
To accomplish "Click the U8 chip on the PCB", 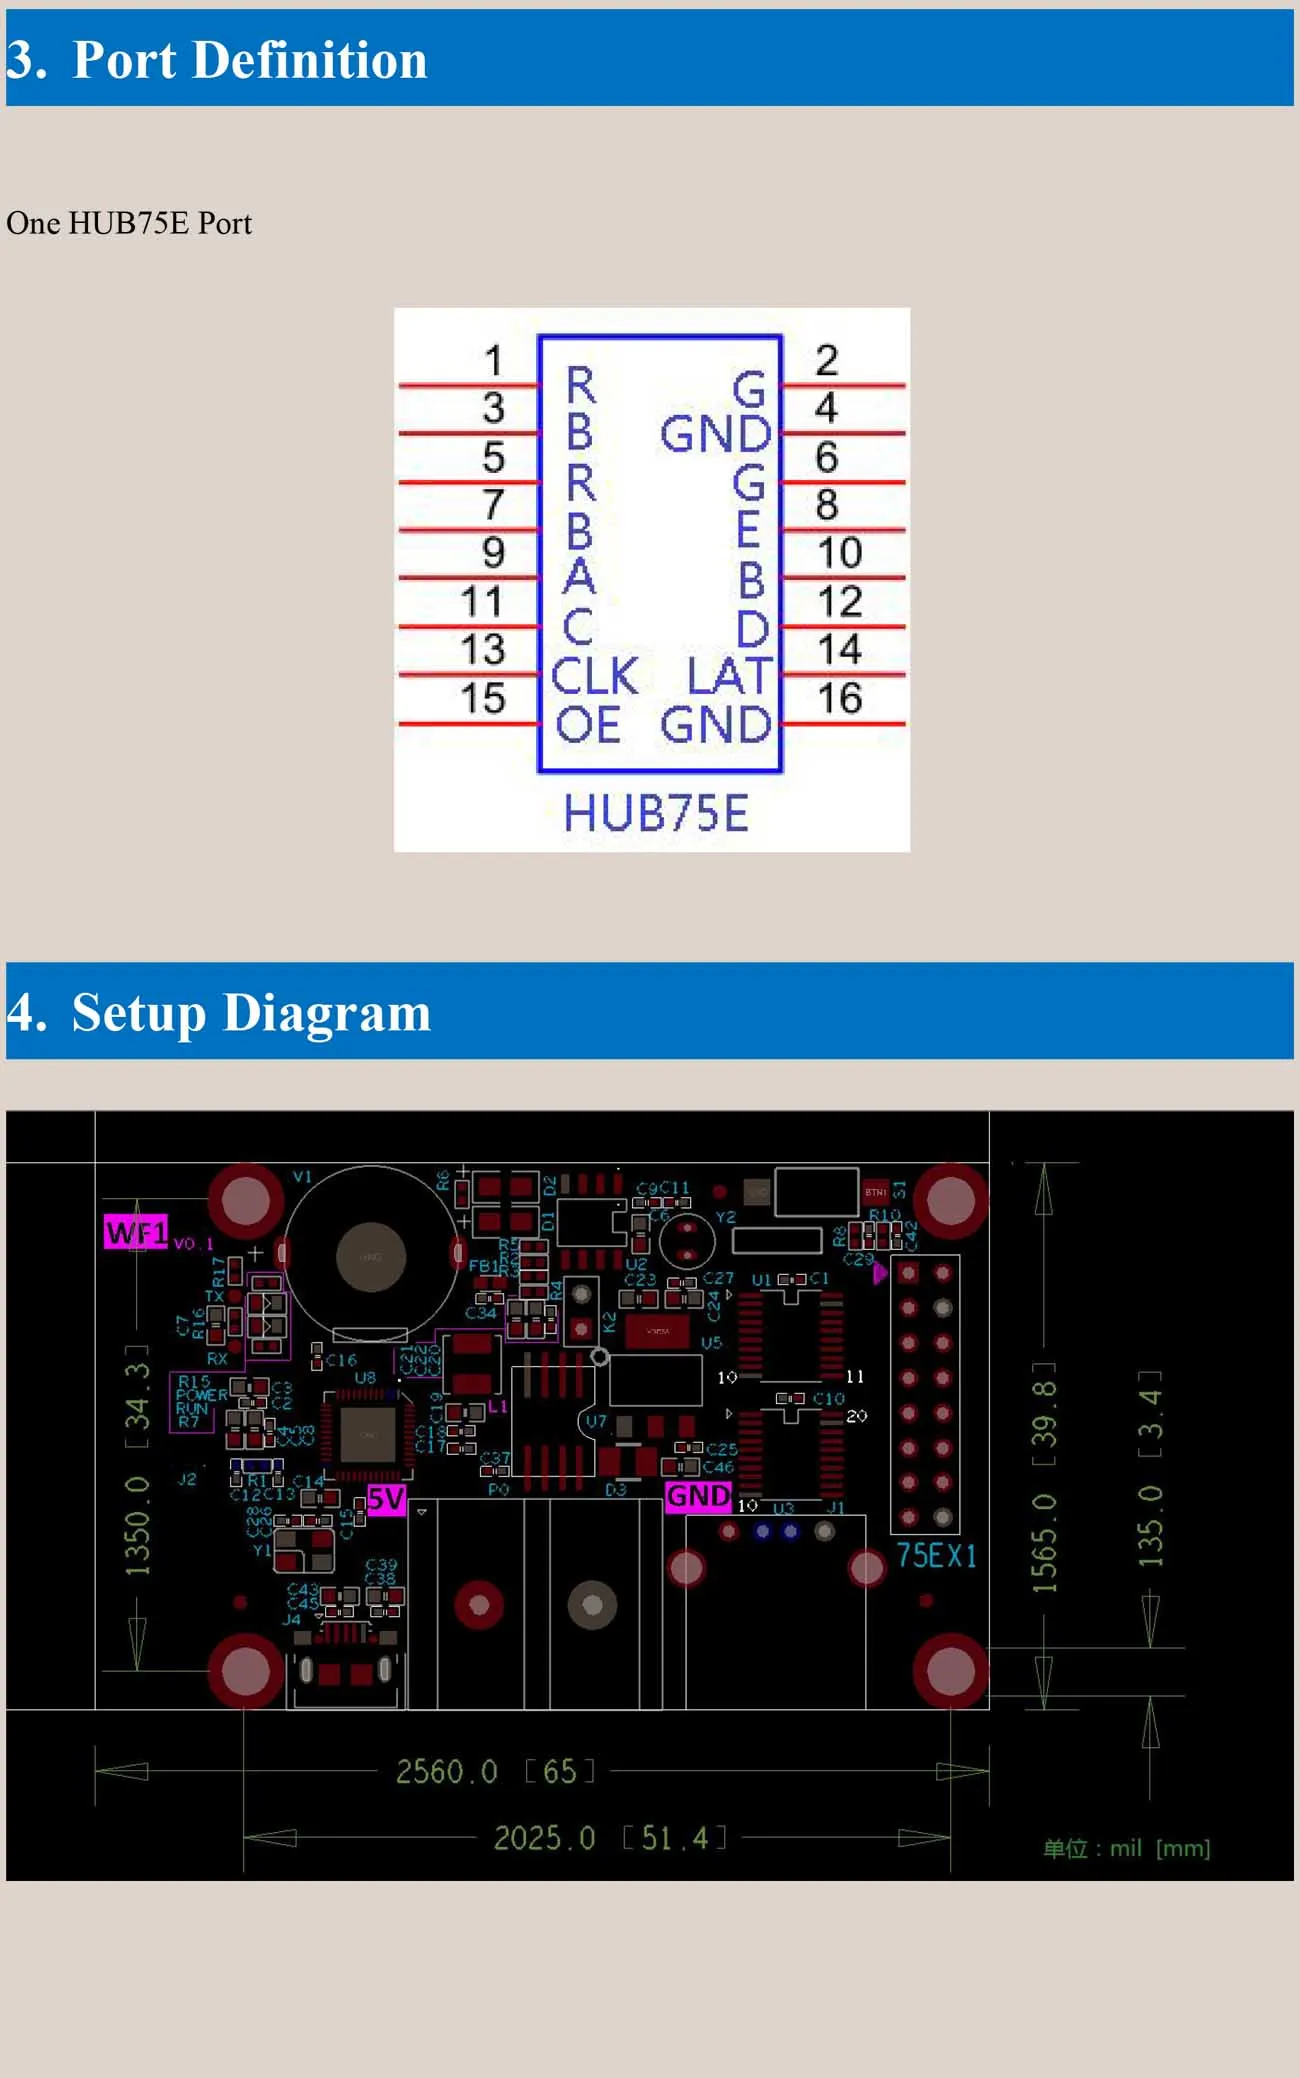I will coord(369,1434).
